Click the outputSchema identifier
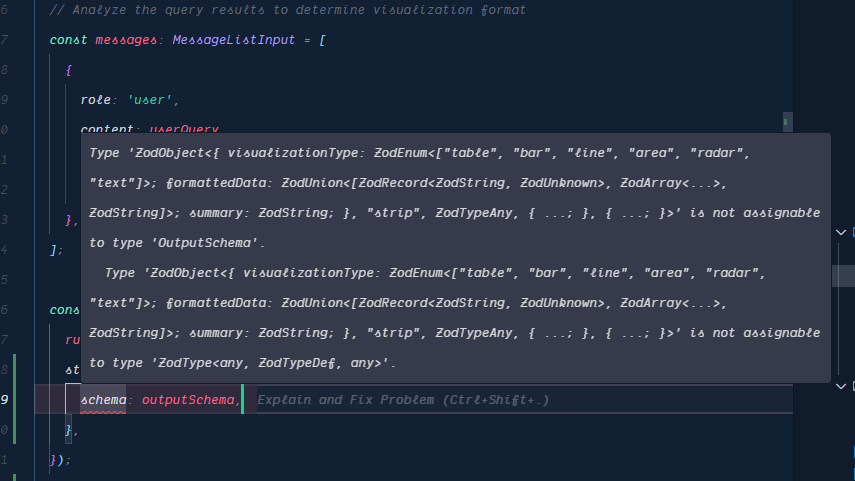The height and width of the screenshot is (481, 855). pyautogui.click(x=190, y=400)
